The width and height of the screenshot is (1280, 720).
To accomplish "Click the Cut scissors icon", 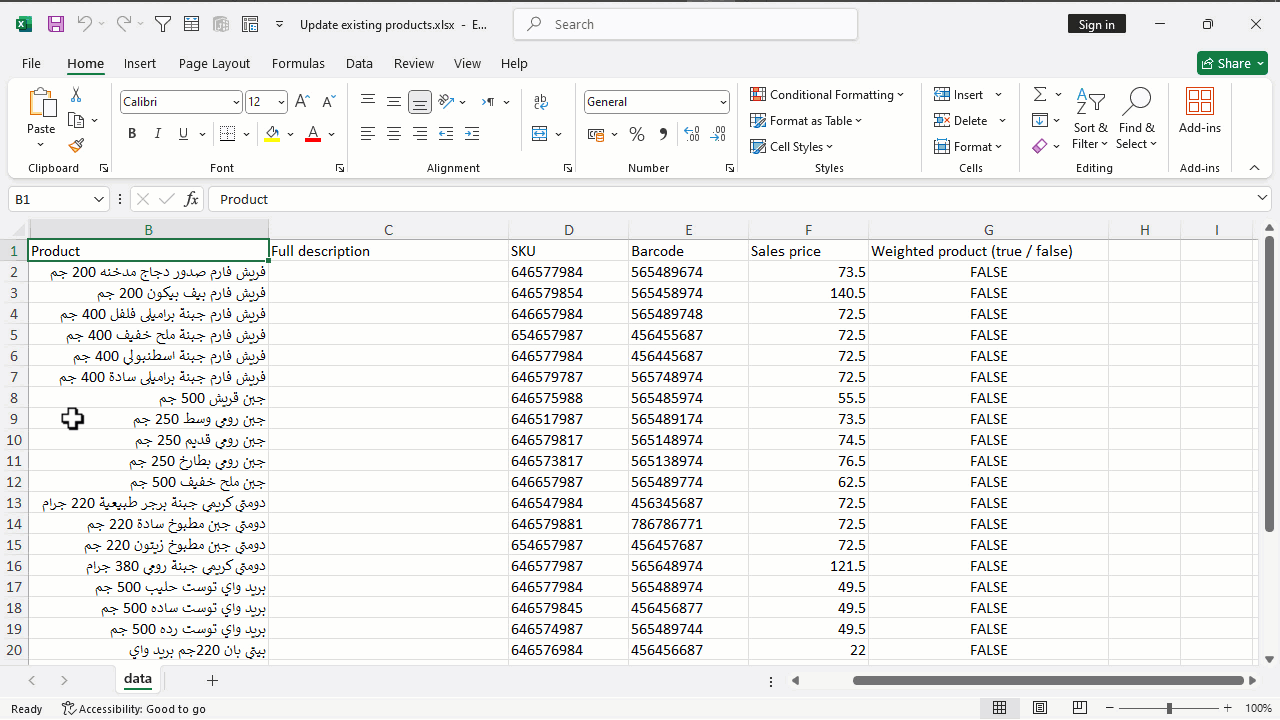I will (76, 95).
